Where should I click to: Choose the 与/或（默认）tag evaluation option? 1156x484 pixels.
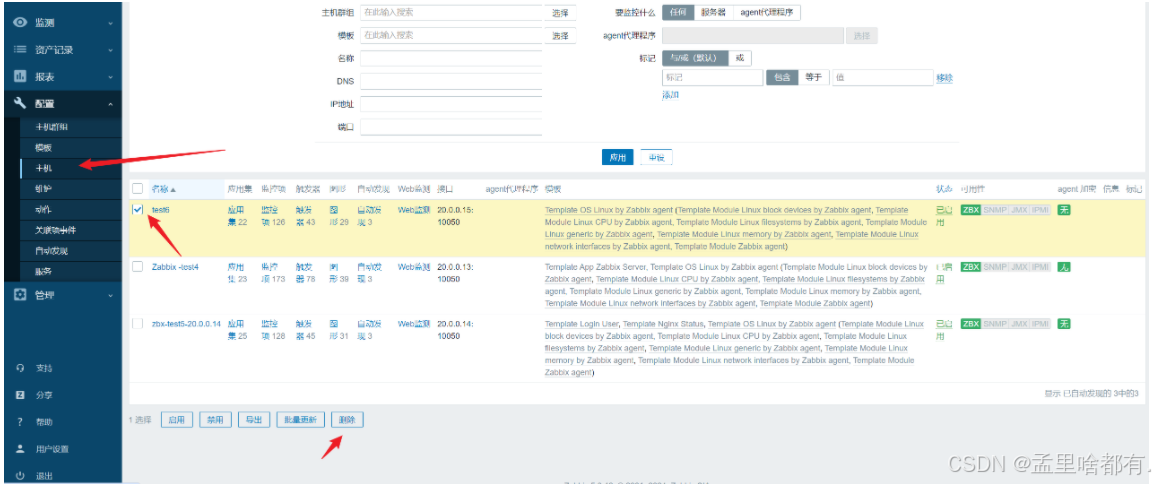click(695, 58)
